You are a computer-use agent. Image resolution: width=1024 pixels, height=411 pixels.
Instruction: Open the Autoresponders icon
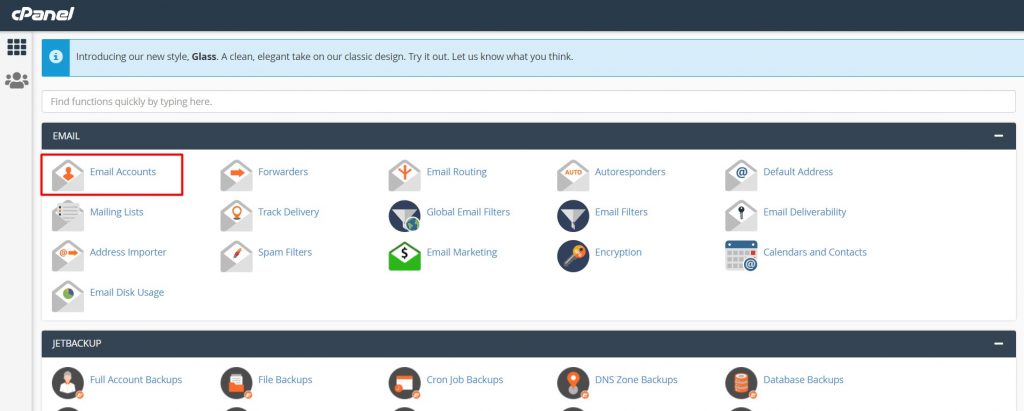click(x=573, y=174)
